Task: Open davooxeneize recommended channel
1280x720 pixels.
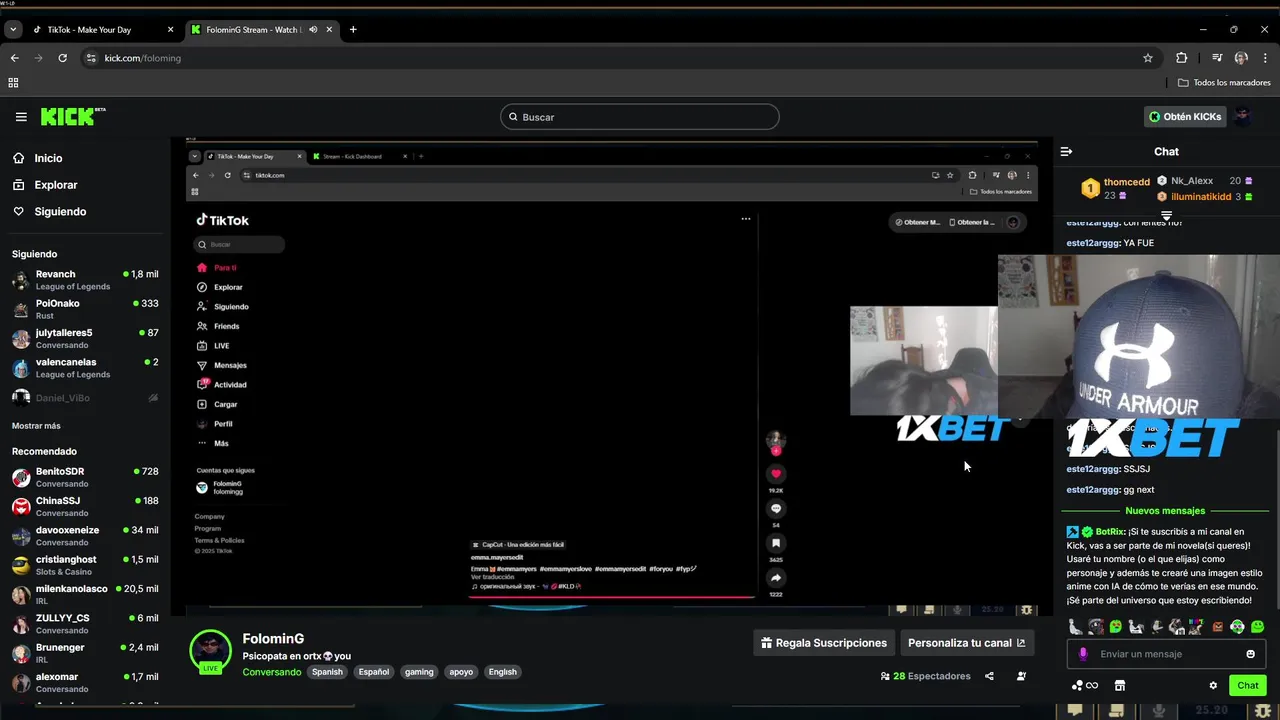Action: (85, 536)
